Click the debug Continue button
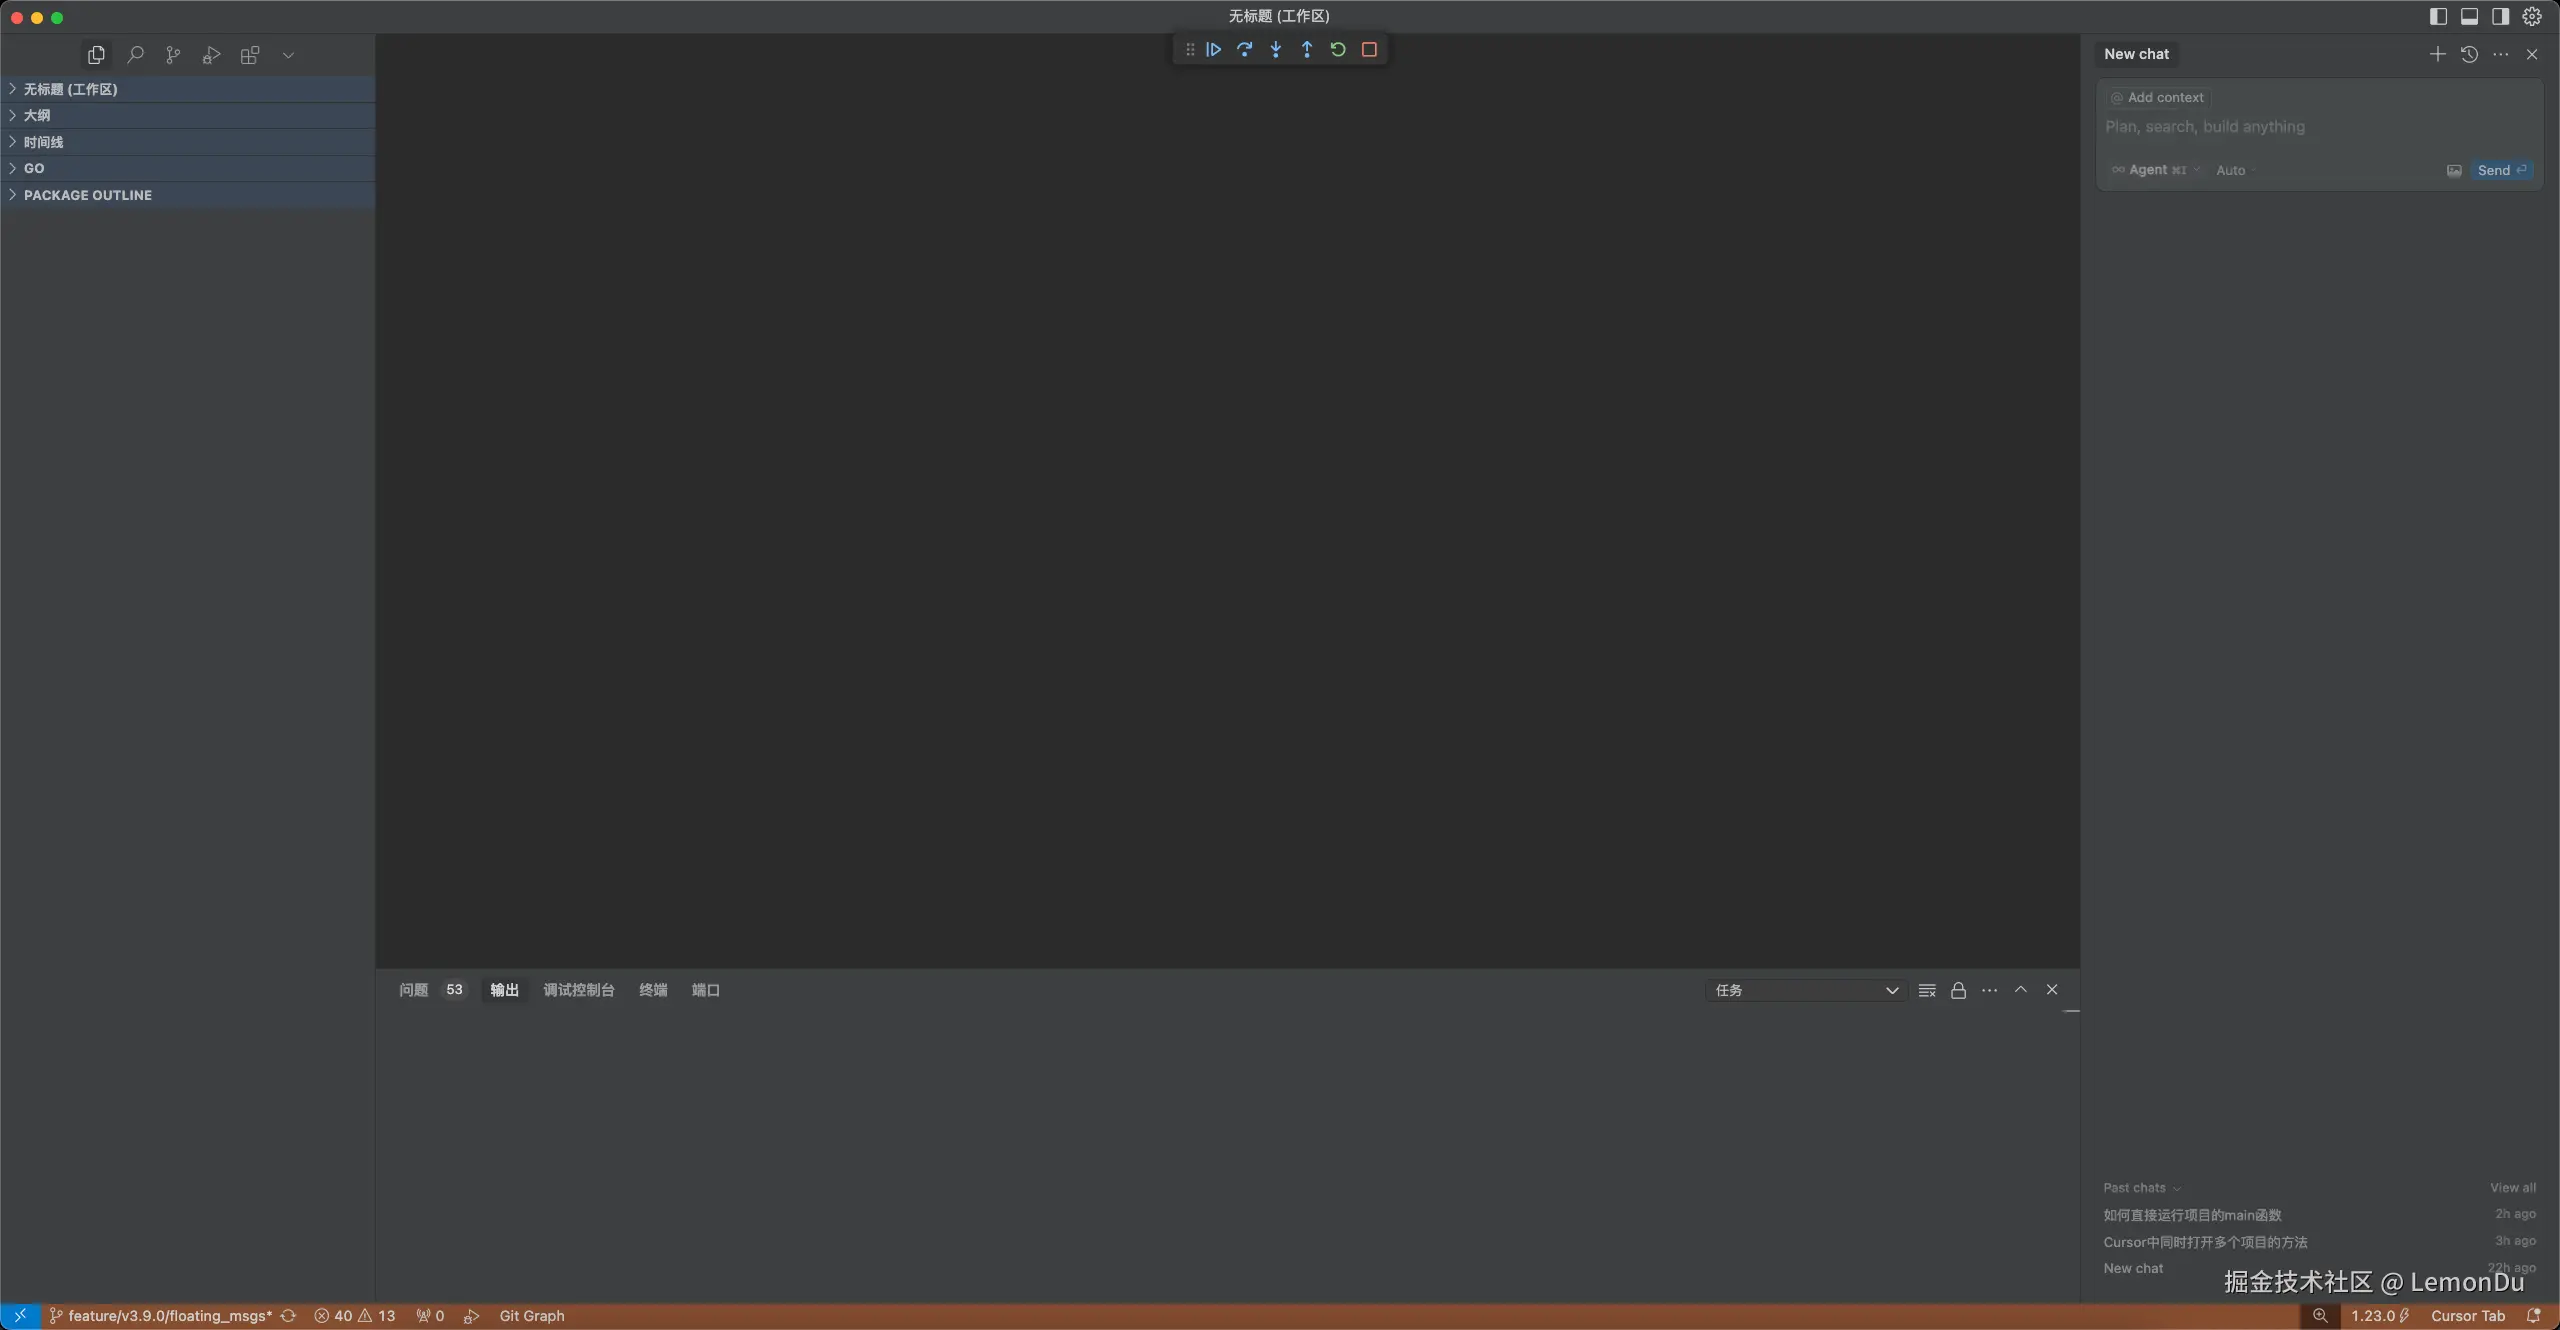Image resolution: width=2560 pixels, height=1330 pixels. pyautogui.click(x=1213, y=49)
